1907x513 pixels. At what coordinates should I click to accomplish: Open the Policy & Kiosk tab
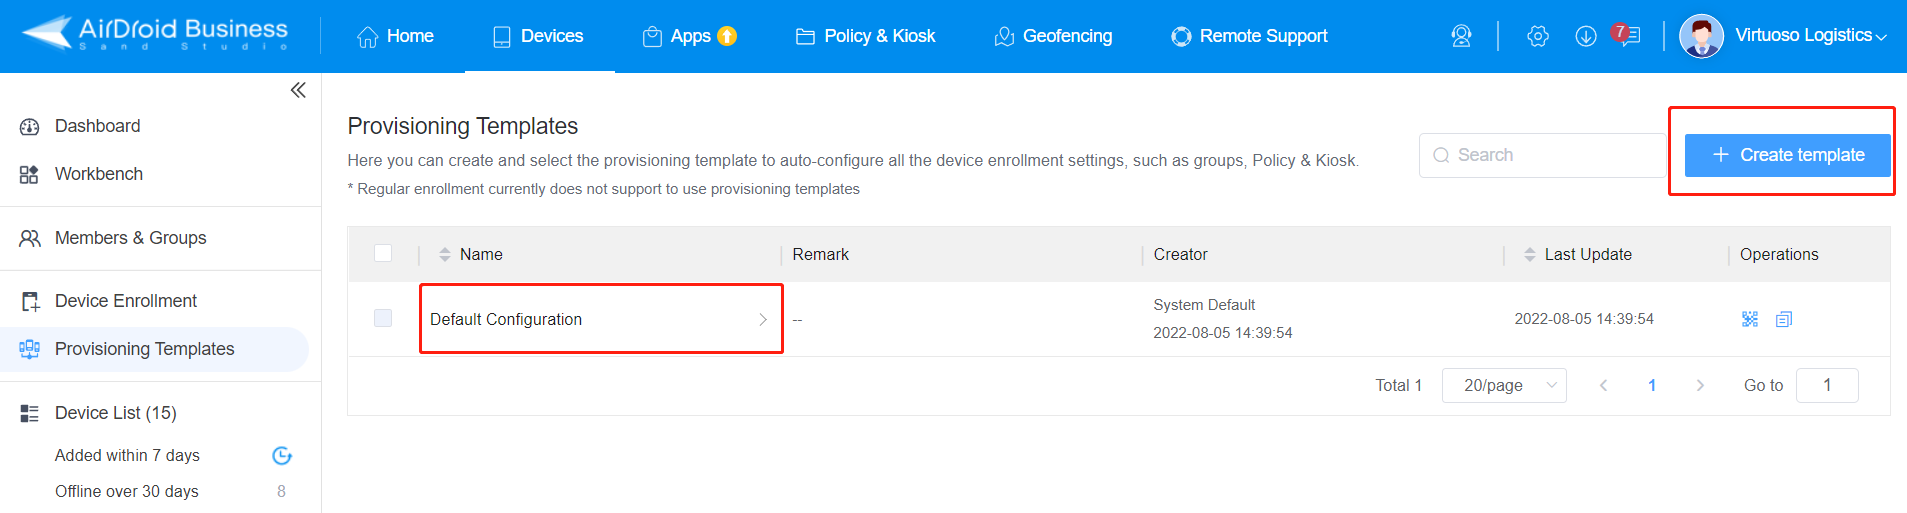(x=865, y=36)
